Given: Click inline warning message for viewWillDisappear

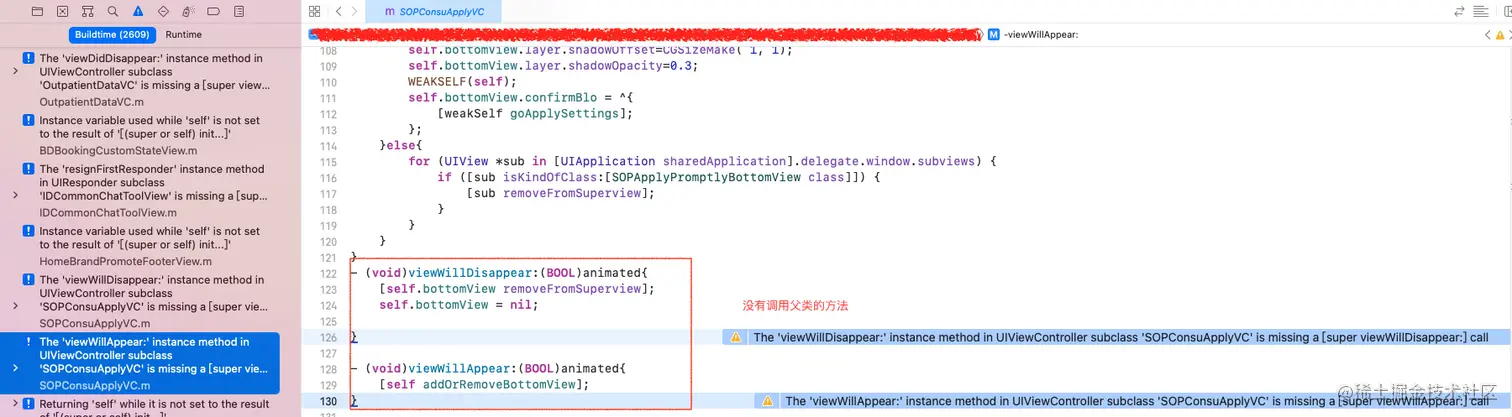Looking at the screenshot, I should coord(1120,338).
